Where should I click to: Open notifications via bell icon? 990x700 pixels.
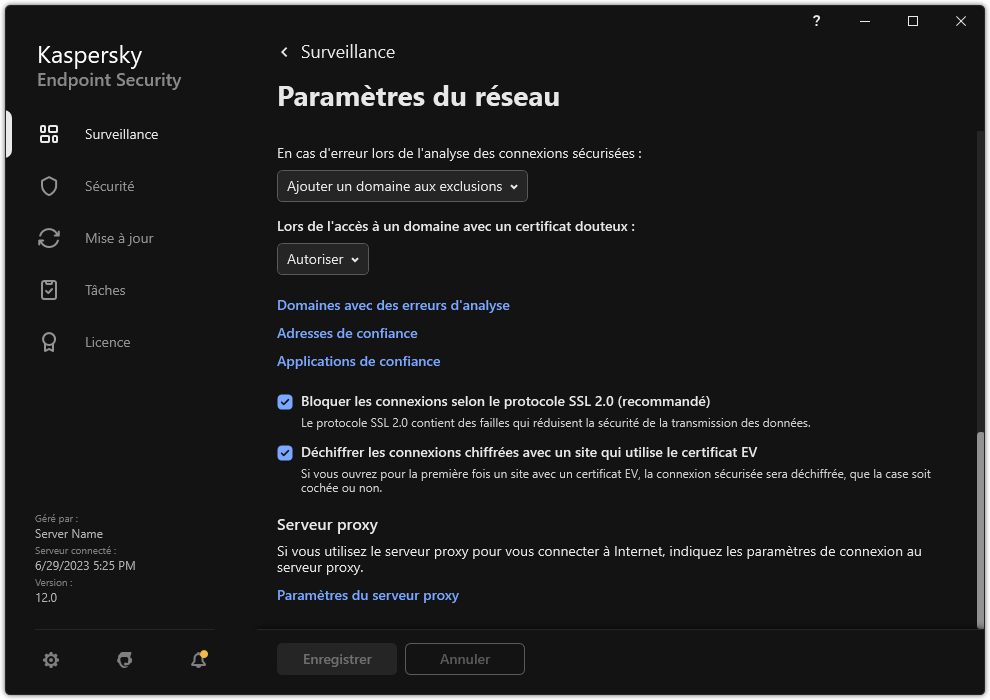tap(198, 660)
